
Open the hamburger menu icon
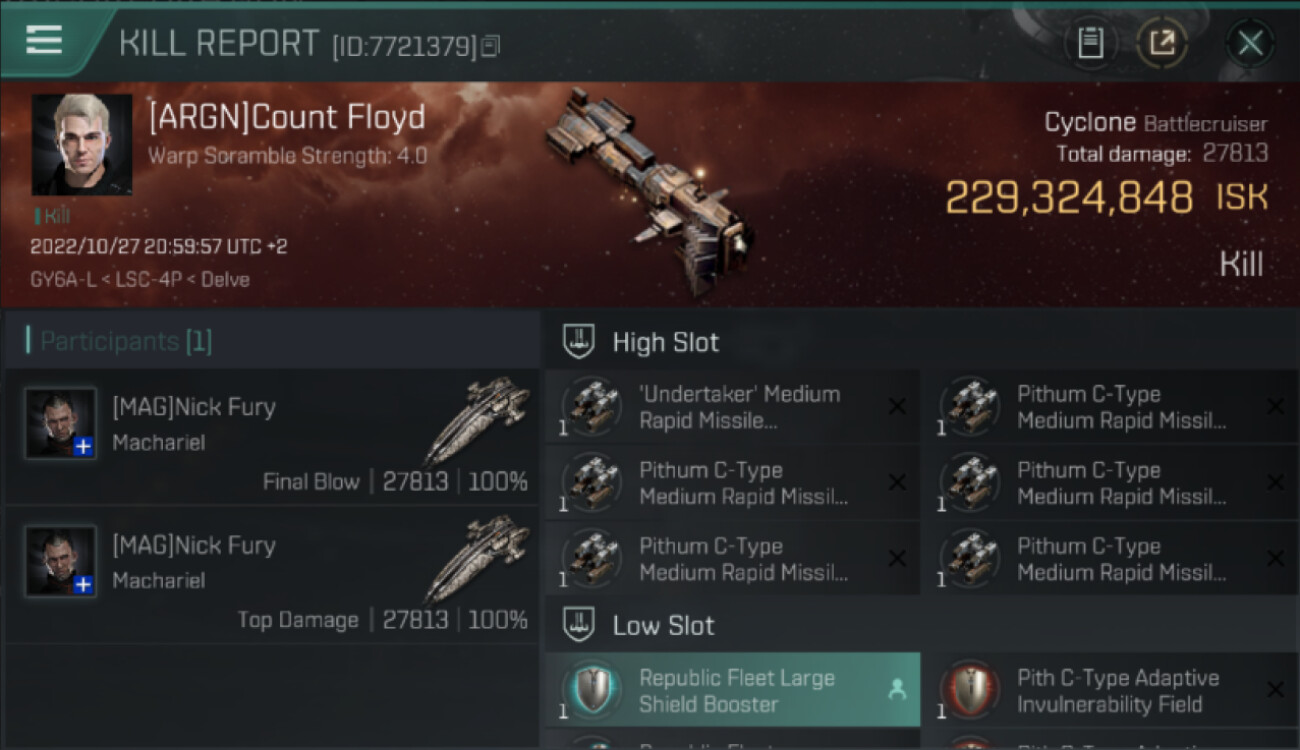(44, 40)
